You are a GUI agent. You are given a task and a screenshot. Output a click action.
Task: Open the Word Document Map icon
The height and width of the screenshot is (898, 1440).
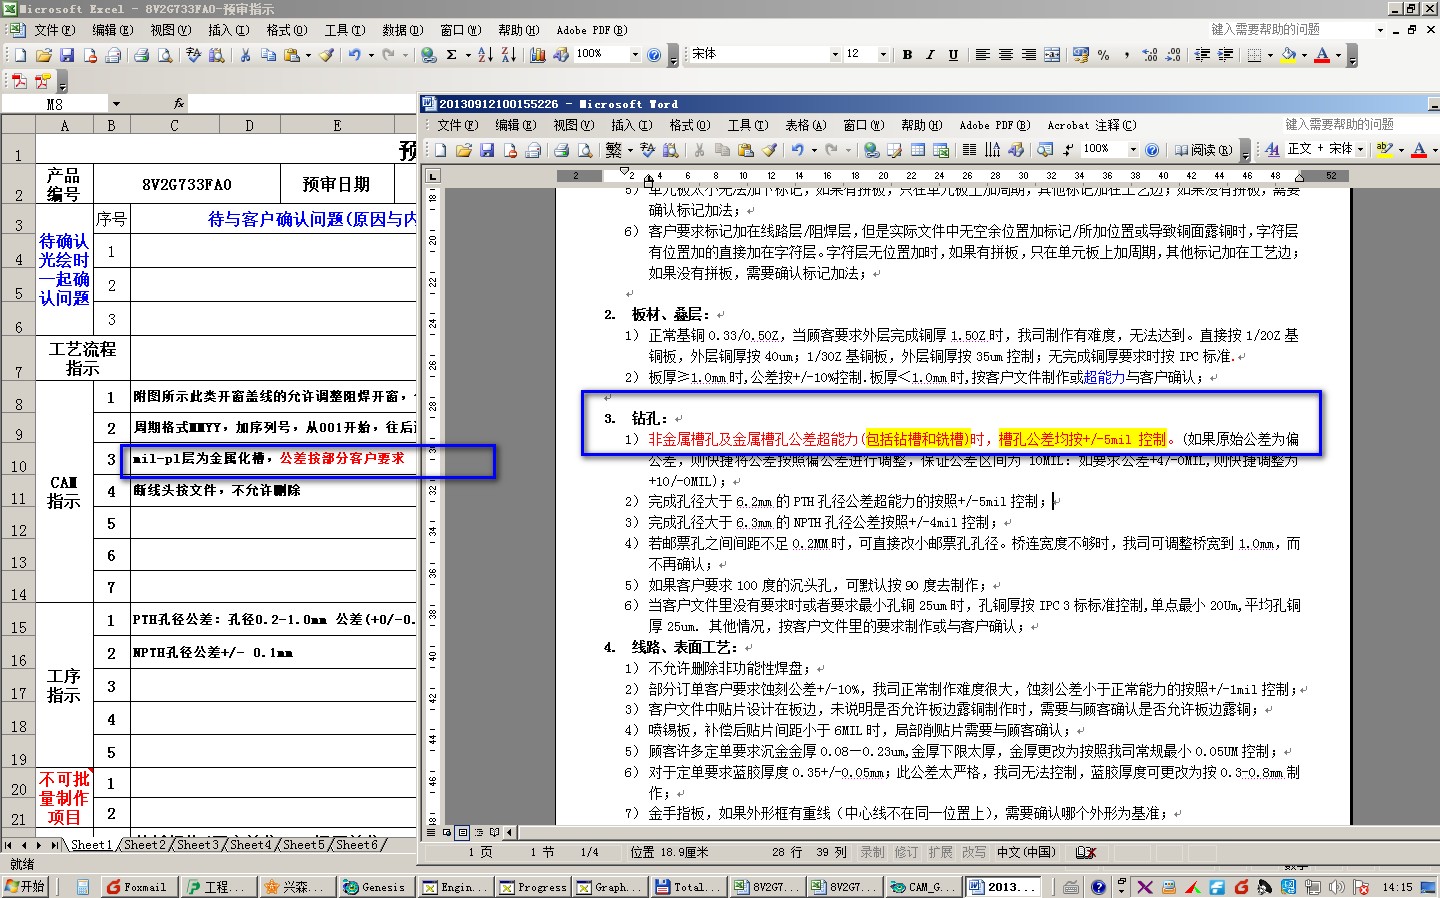(1045, 150)
